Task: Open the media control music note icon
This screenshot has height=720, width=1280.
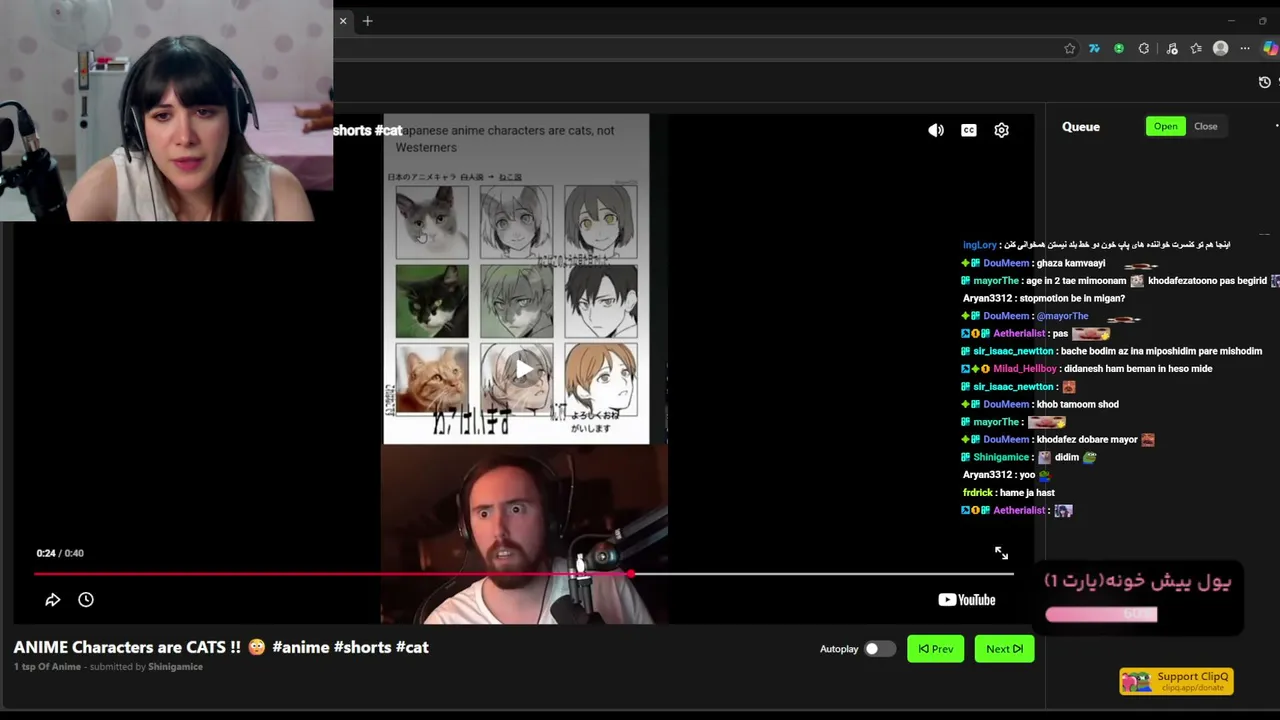Action: point(1172,48)
